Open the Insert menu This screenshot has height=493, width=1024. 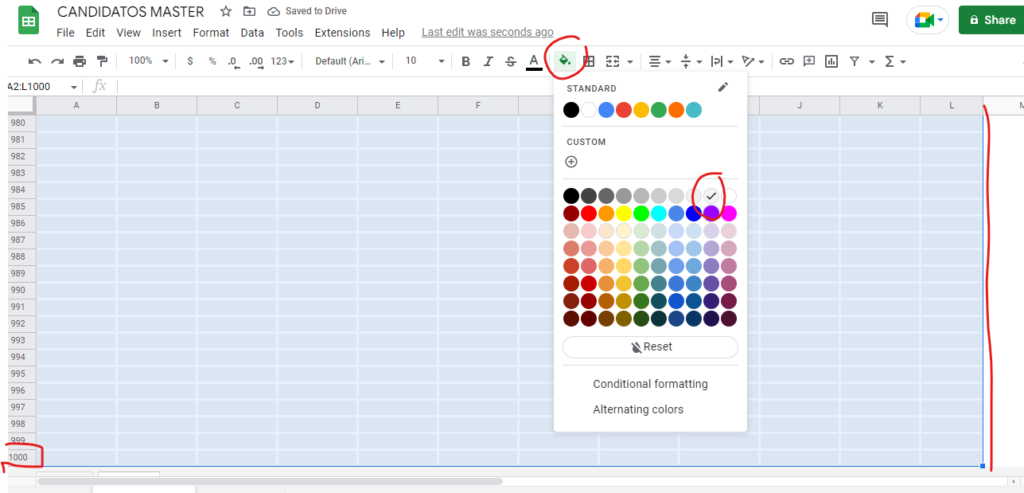(x=167, y=33)
